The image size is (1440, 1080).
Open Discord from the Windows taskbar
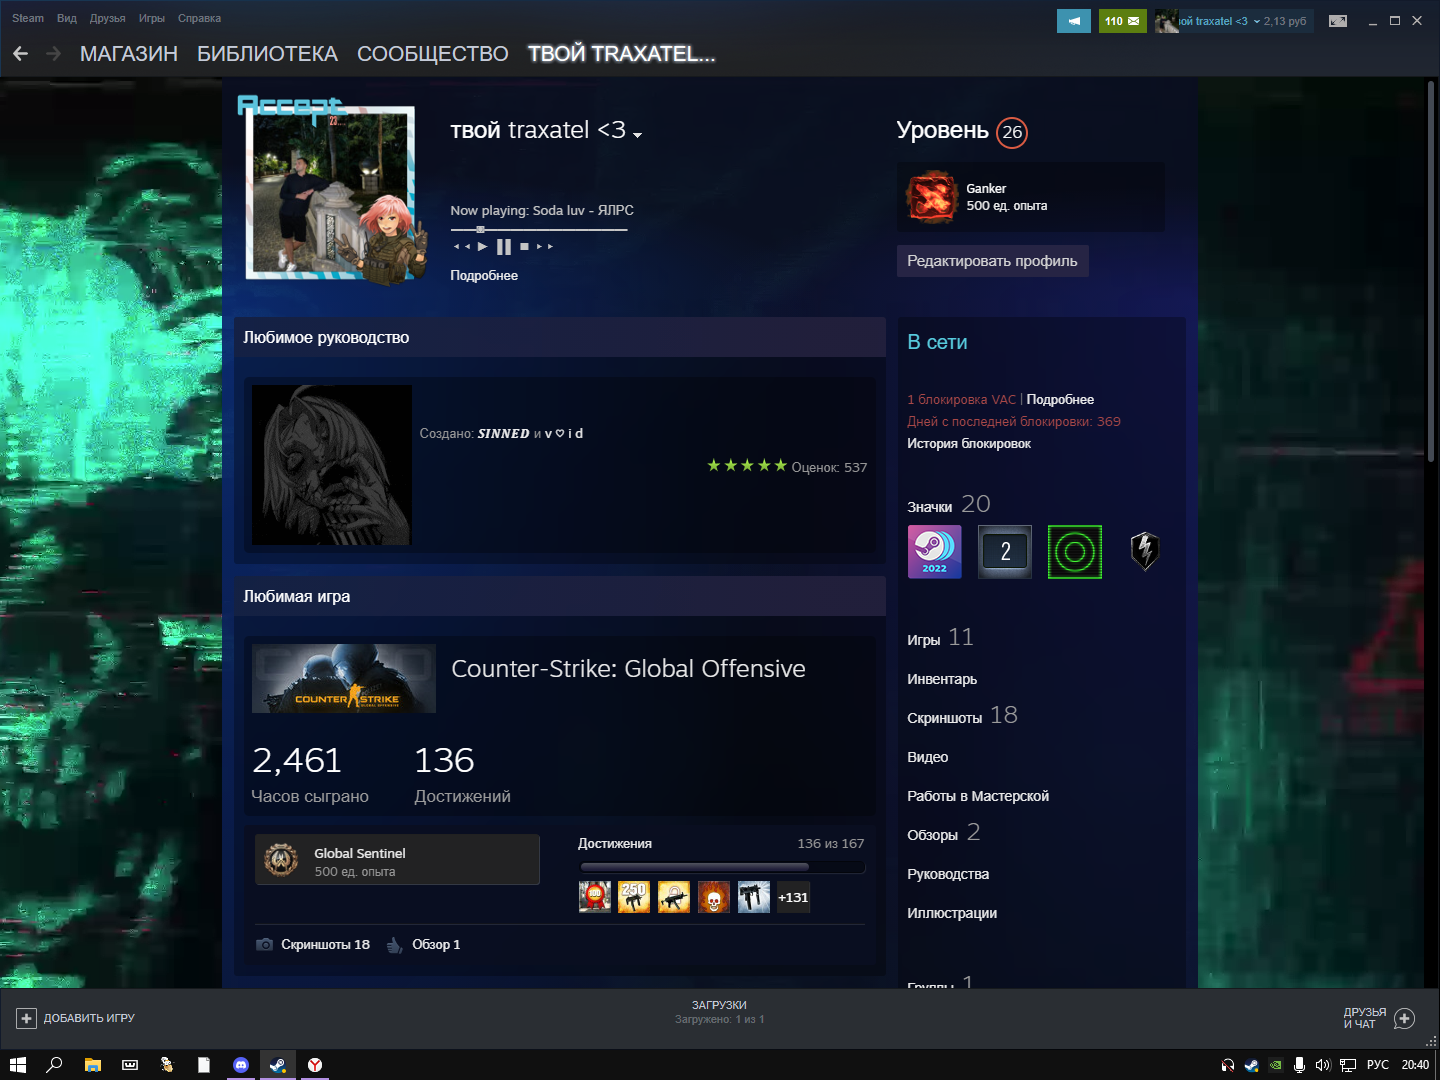tap(241, 1065)
